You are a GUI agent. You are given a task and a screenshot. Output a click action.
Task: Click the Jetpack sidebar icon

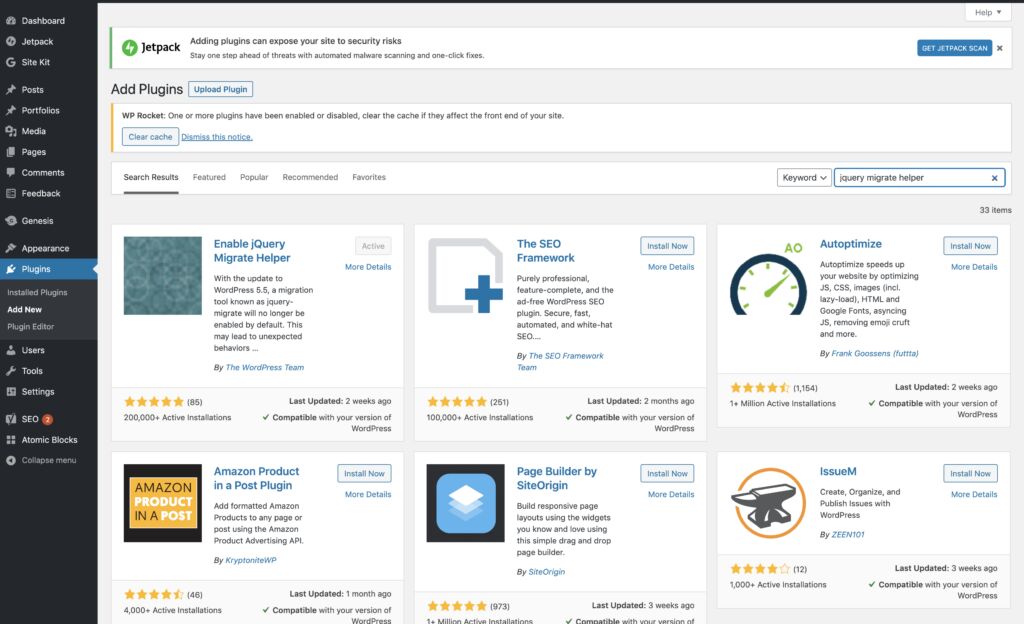(x=10, y=41)
